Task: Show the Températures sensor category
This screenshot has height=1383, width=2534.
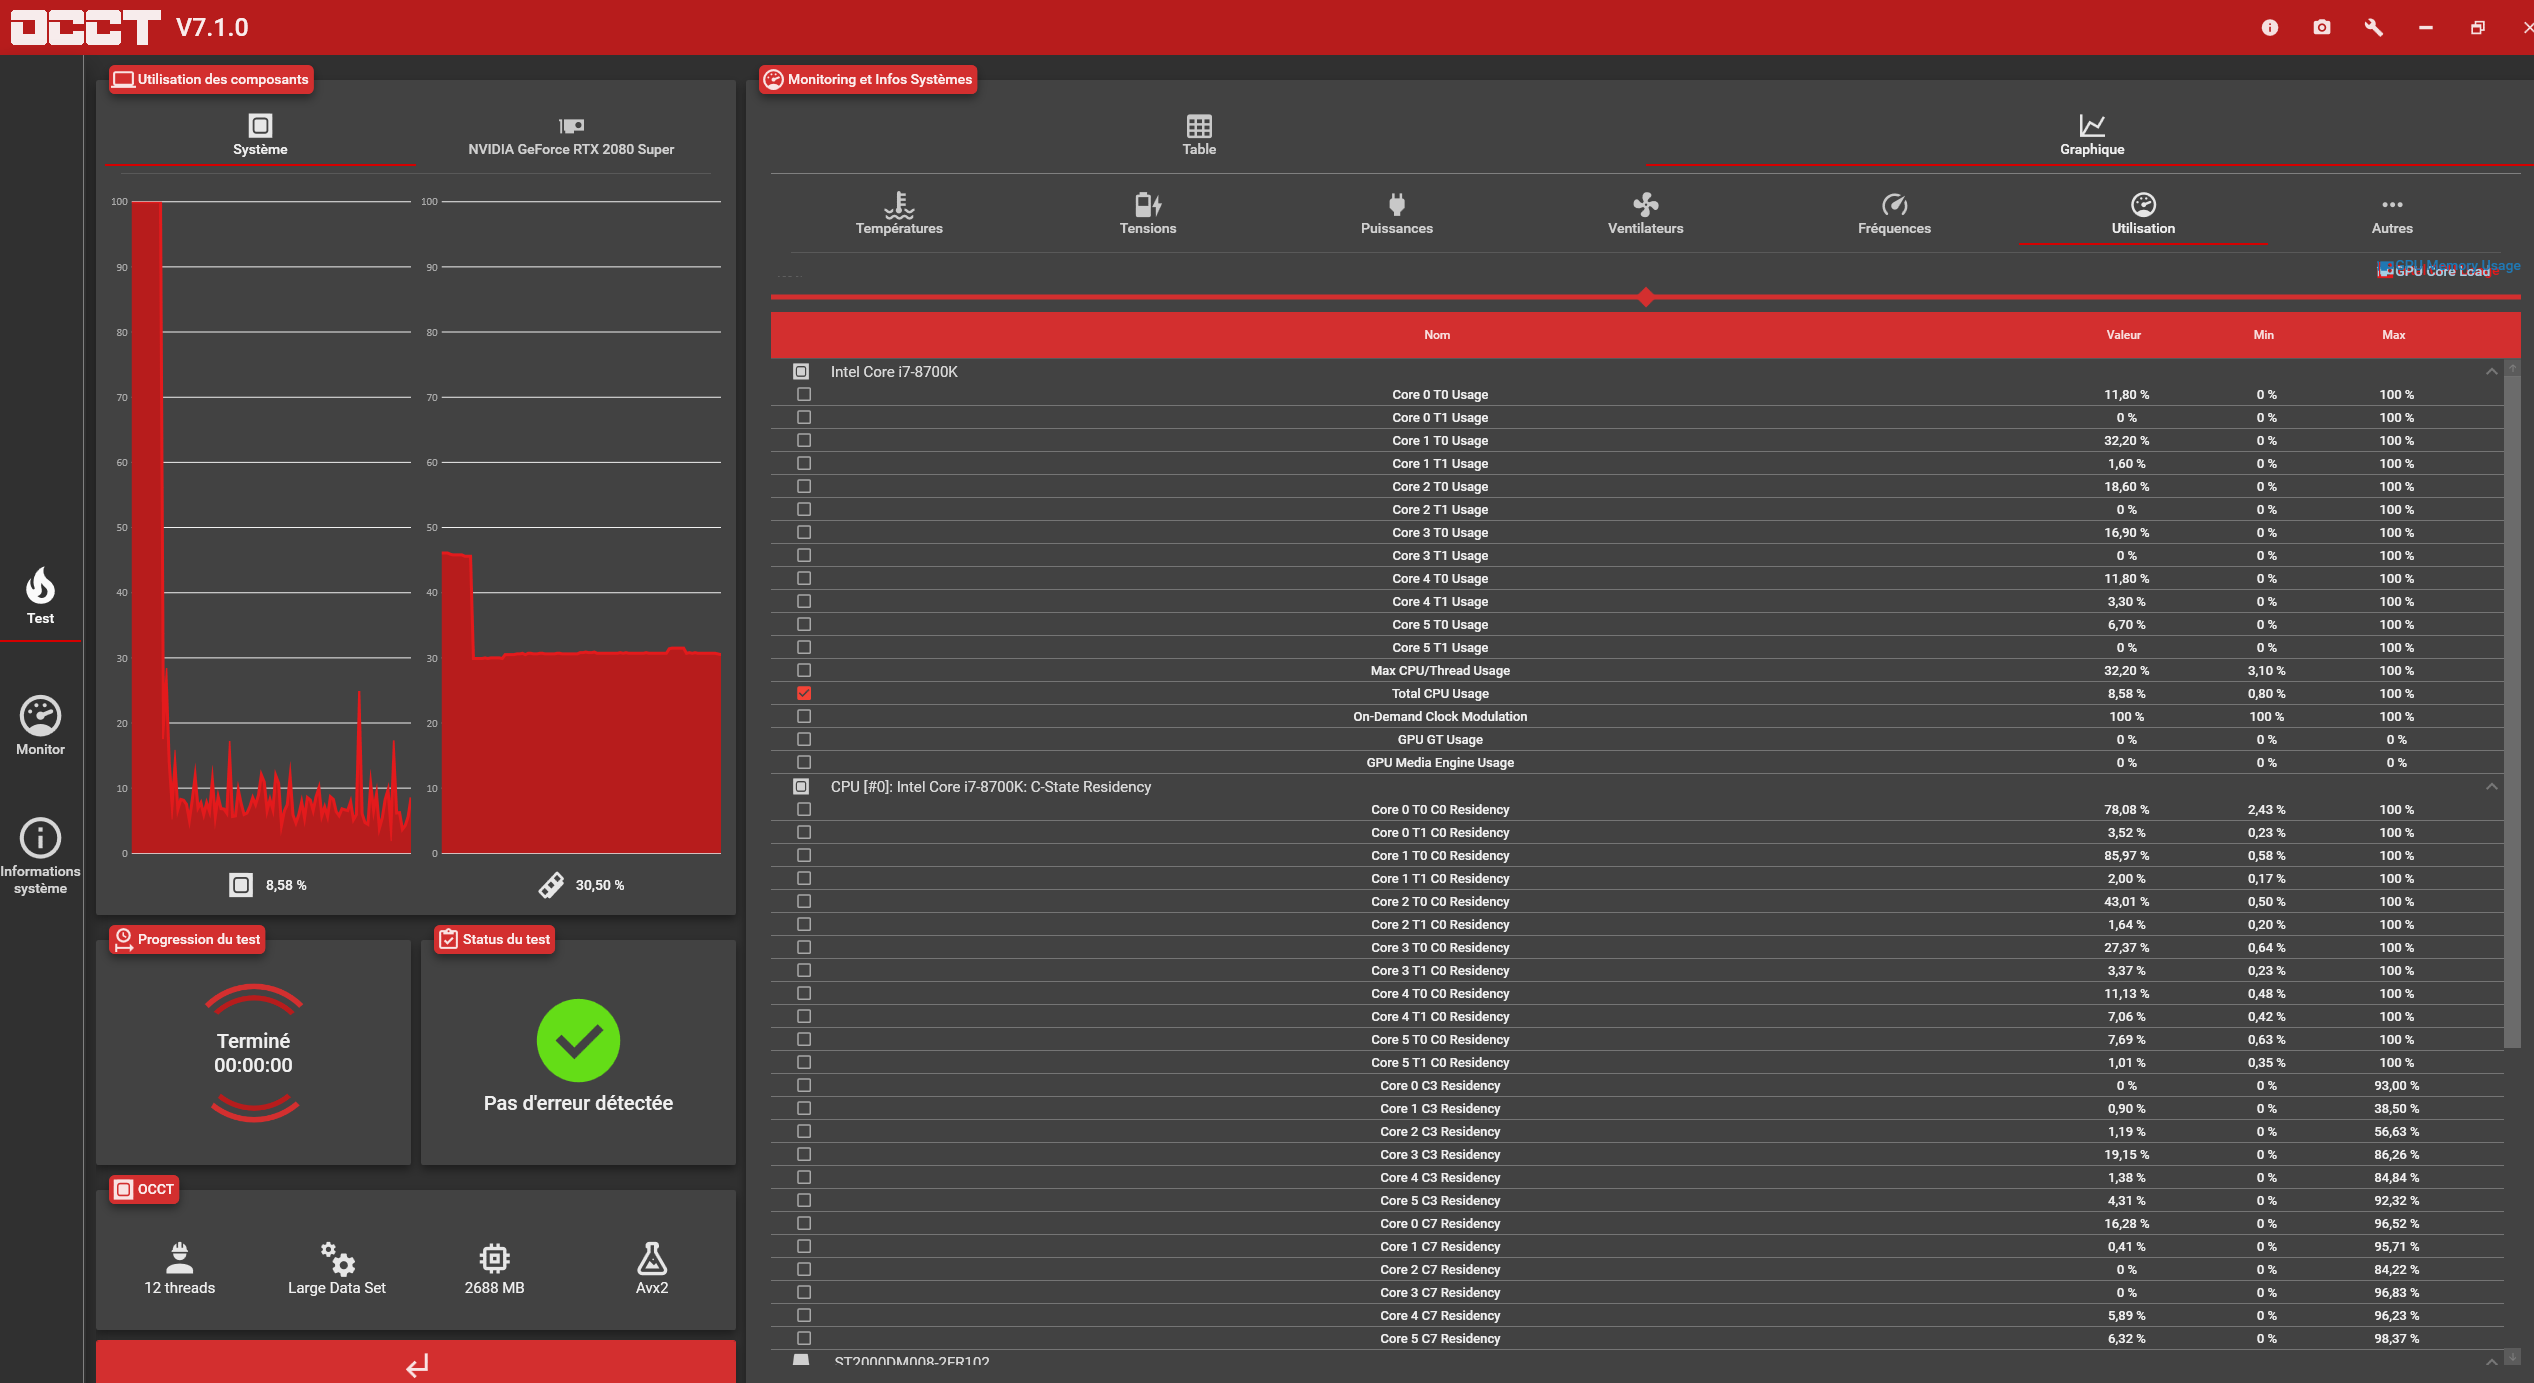Action: (899, 214)
